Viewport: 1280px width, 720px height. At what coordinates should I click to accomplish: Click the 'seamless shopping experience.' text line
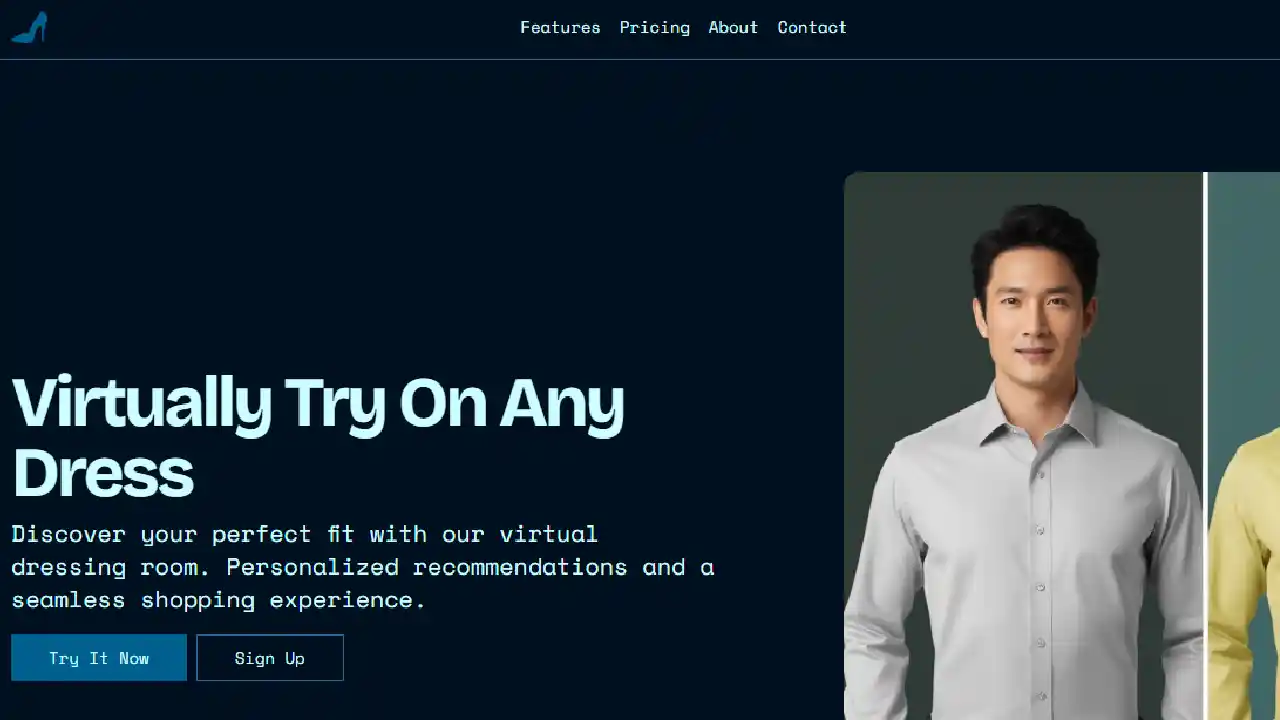pos(219,600)
